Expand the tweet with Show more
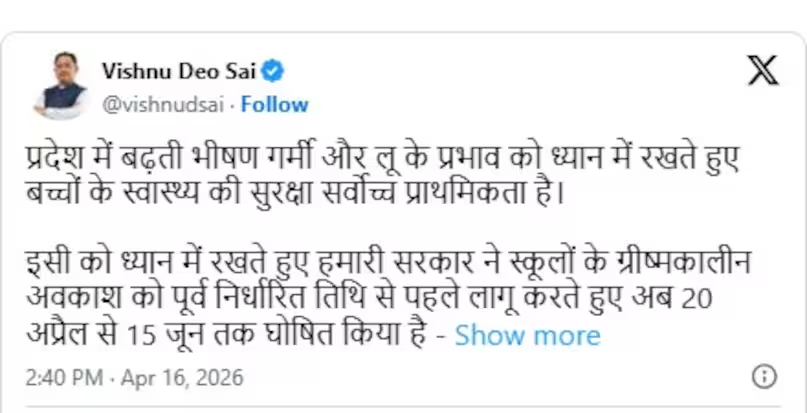This screenshot has height=413, width=807. [x=527, y=335]
